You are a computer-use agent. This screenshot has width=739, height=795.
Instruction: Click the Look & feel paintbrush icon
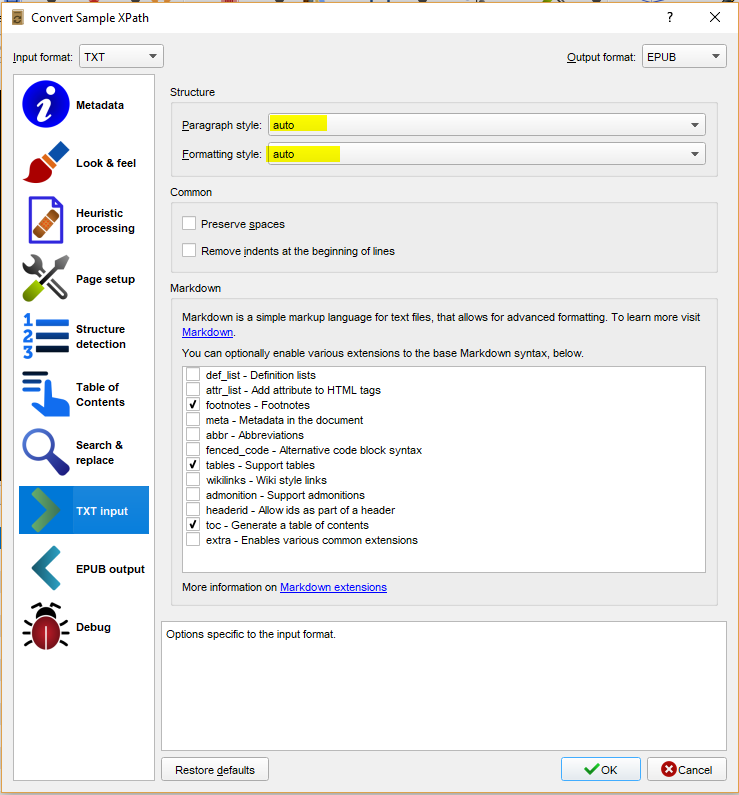[46, 162]
